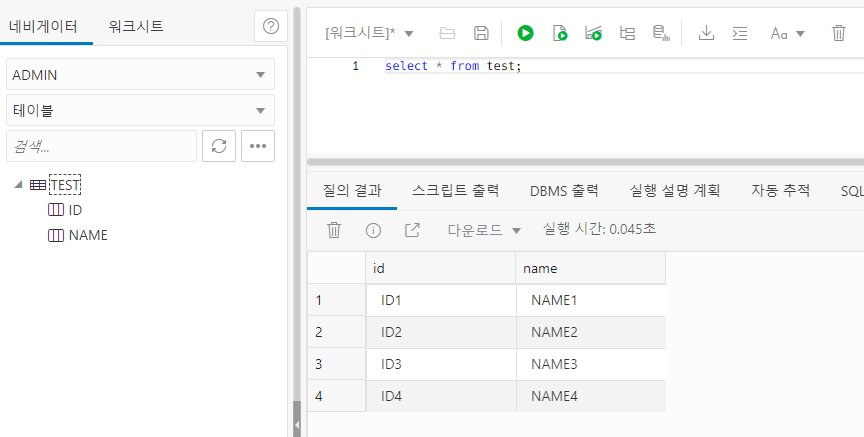This screenshot has height=437, width=864.
Task: Click the database load data icon
Action: coord(661,33)
